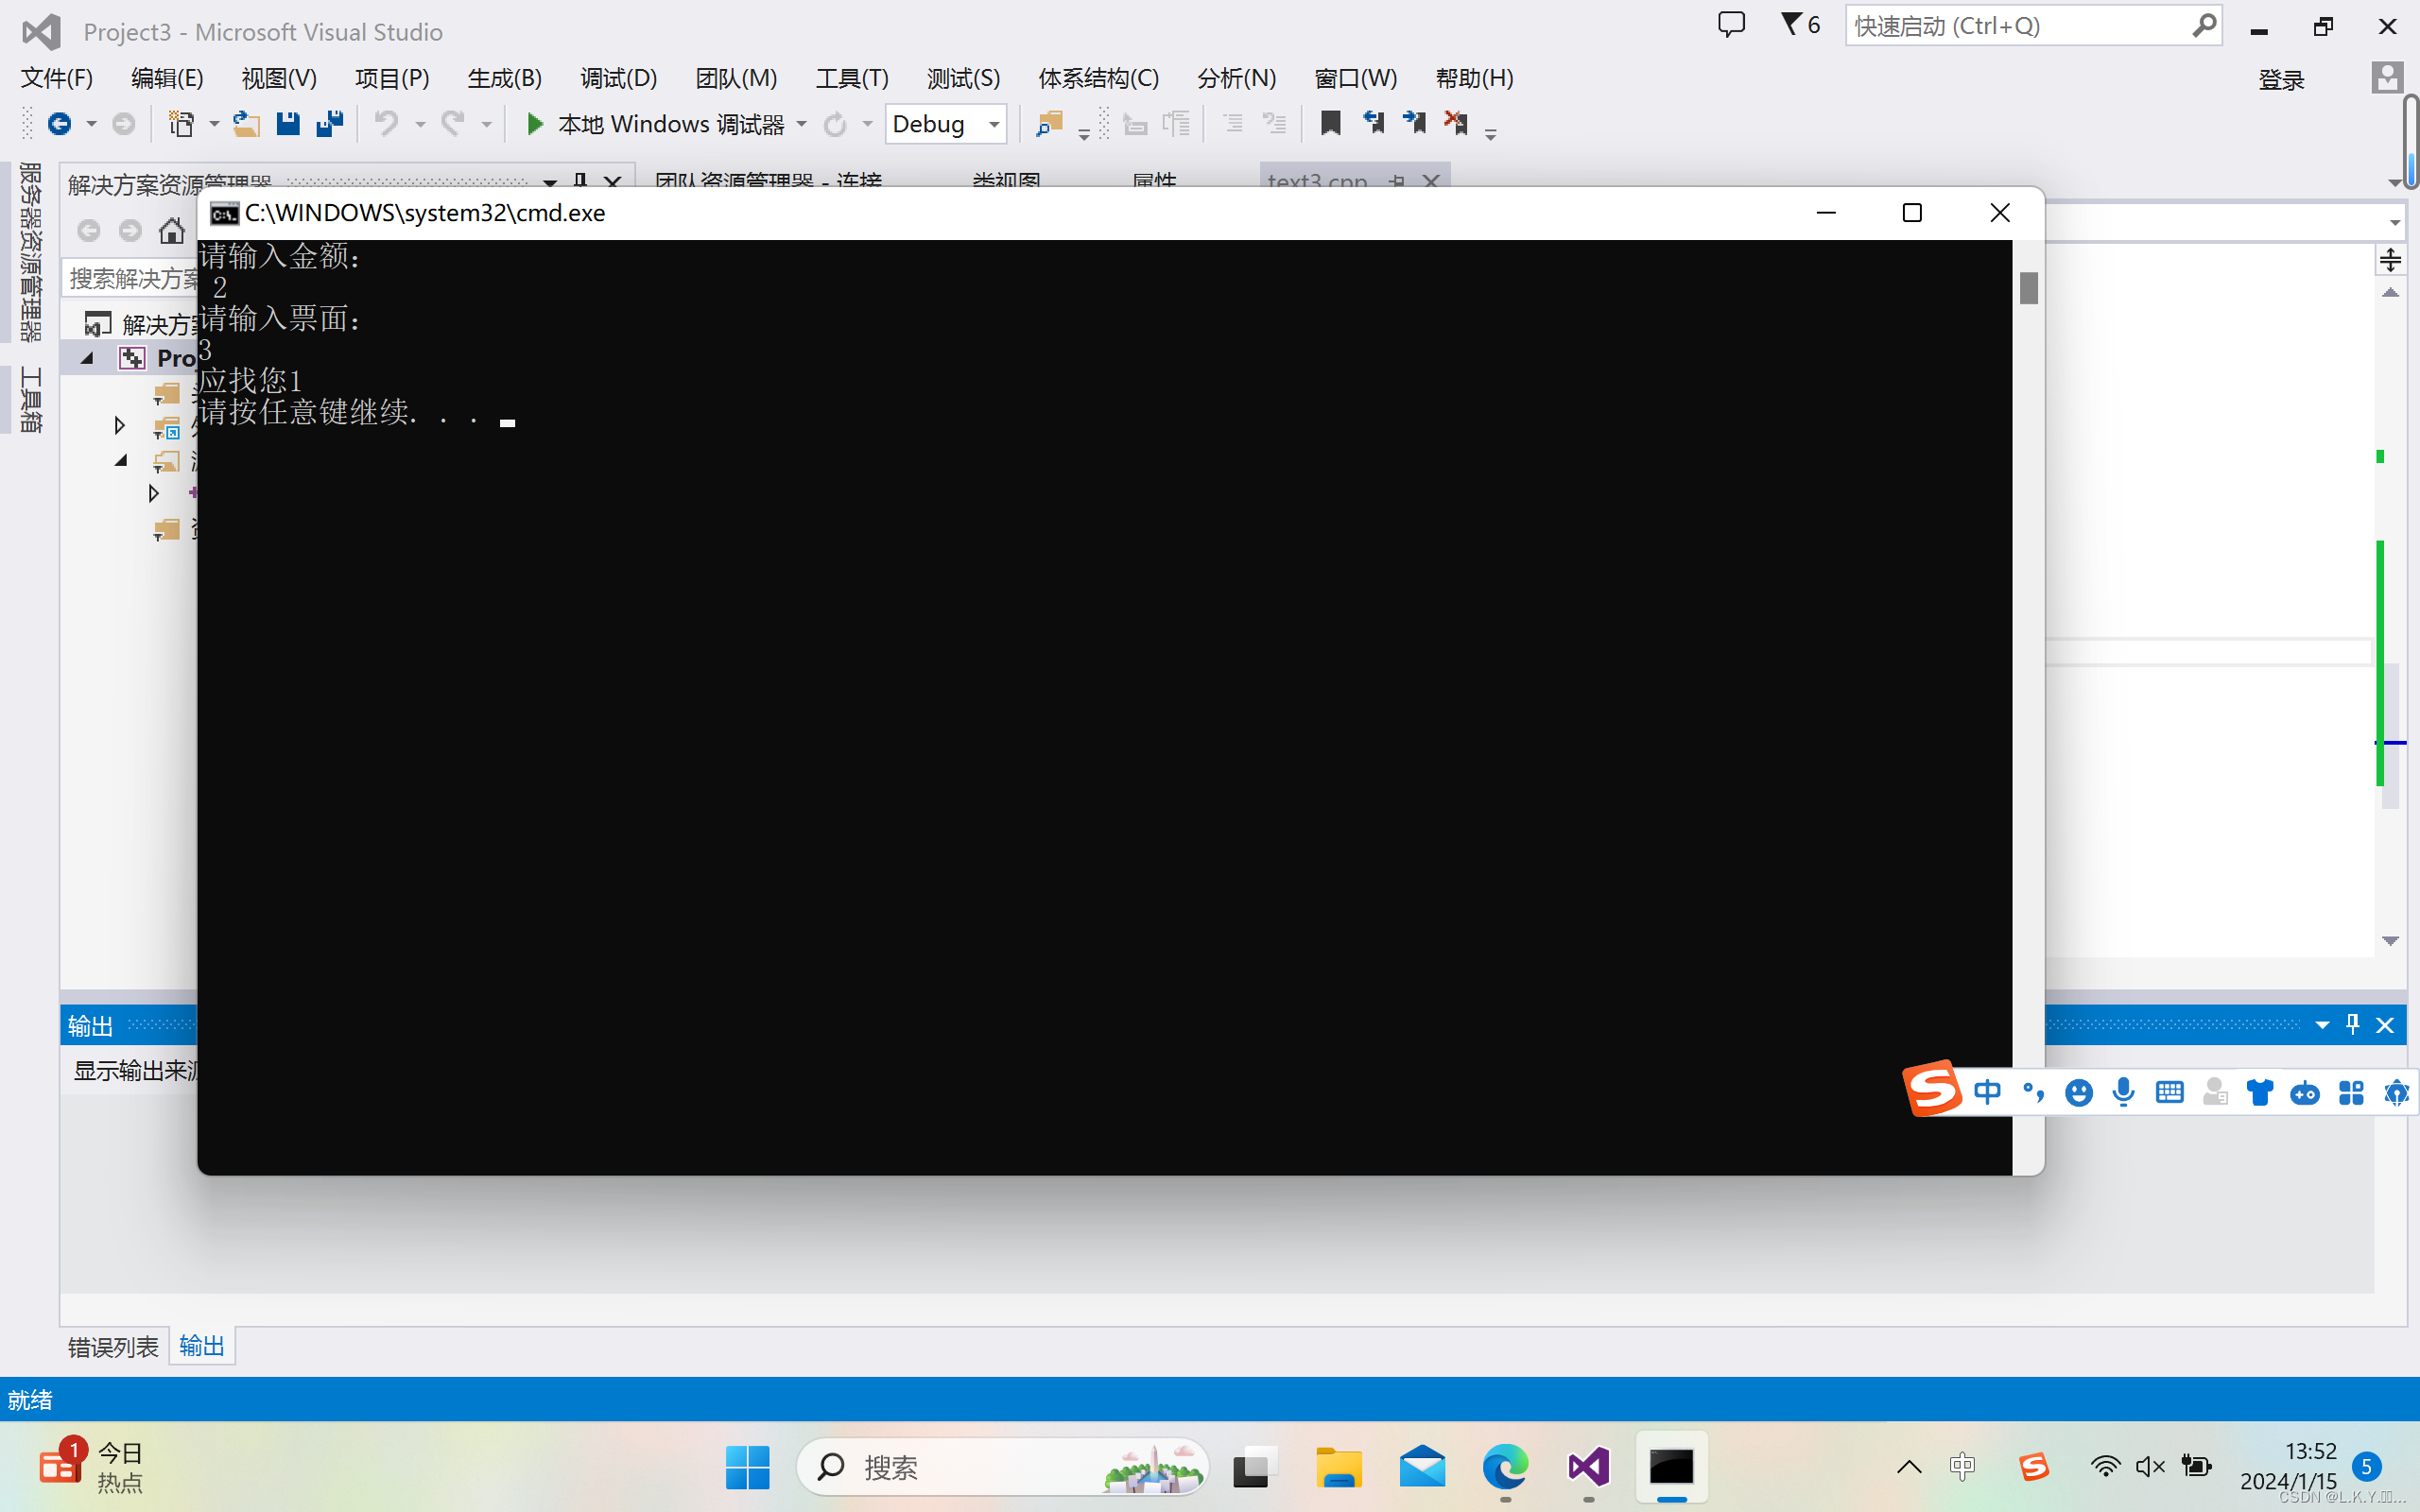The width and height of the screenshot is (2420, 1512).
Task: Click the Save All toolbar icon
Action: point(330,124)
